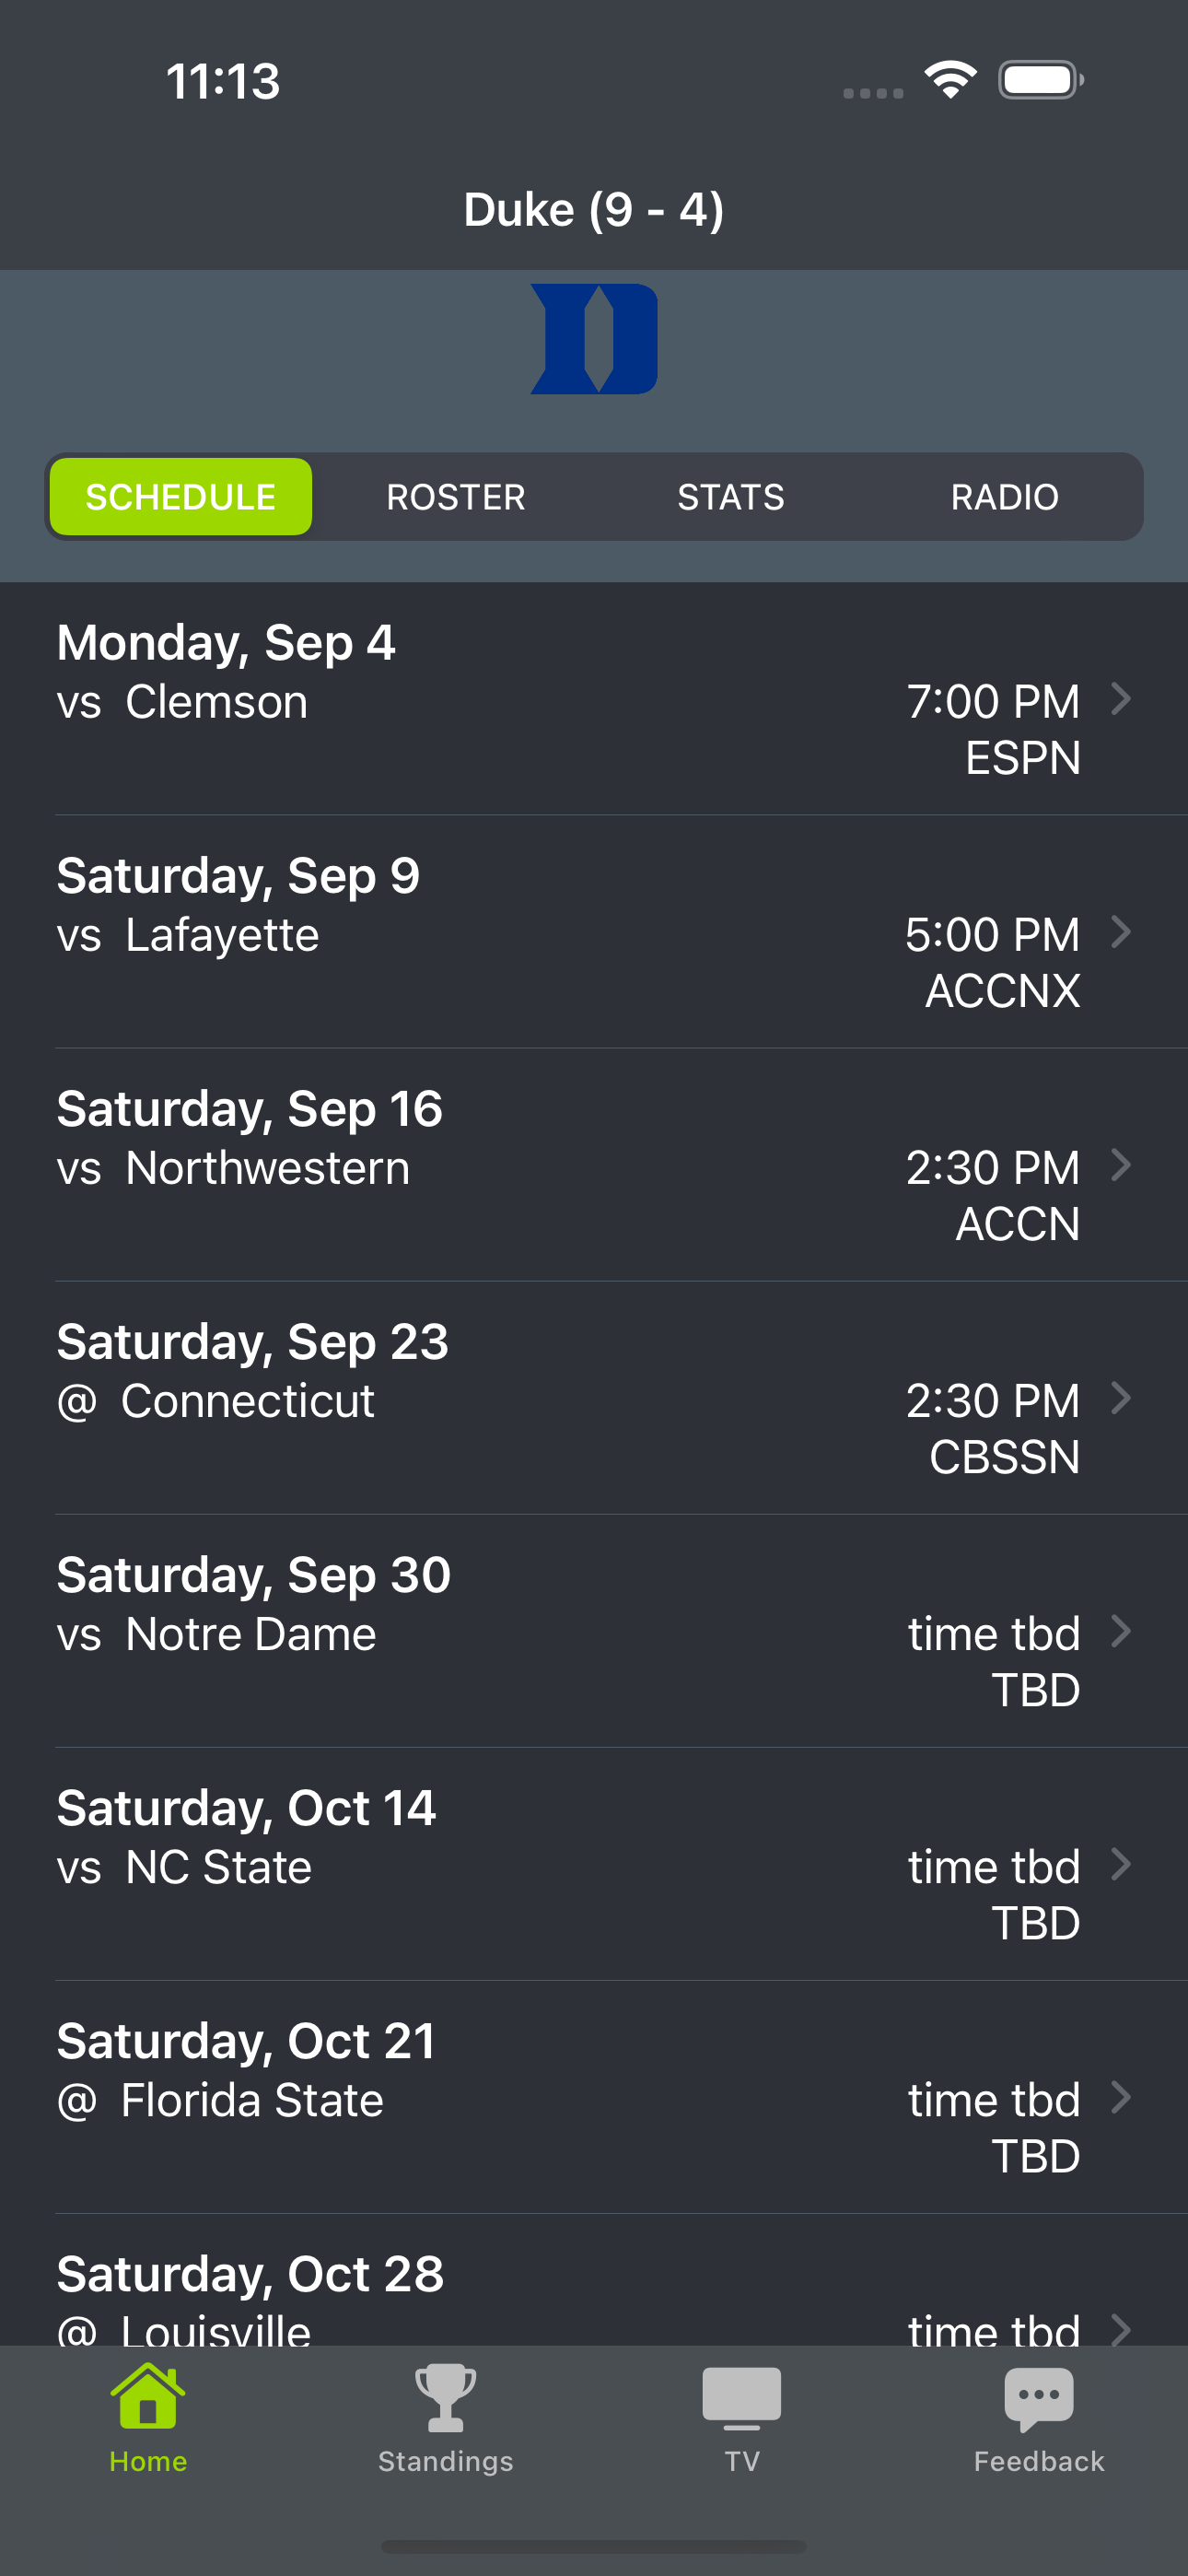This screenshot has width=1188, height=2576.
Task: Open the Notre Dame game row
Action: click(x=594, y=1631)
